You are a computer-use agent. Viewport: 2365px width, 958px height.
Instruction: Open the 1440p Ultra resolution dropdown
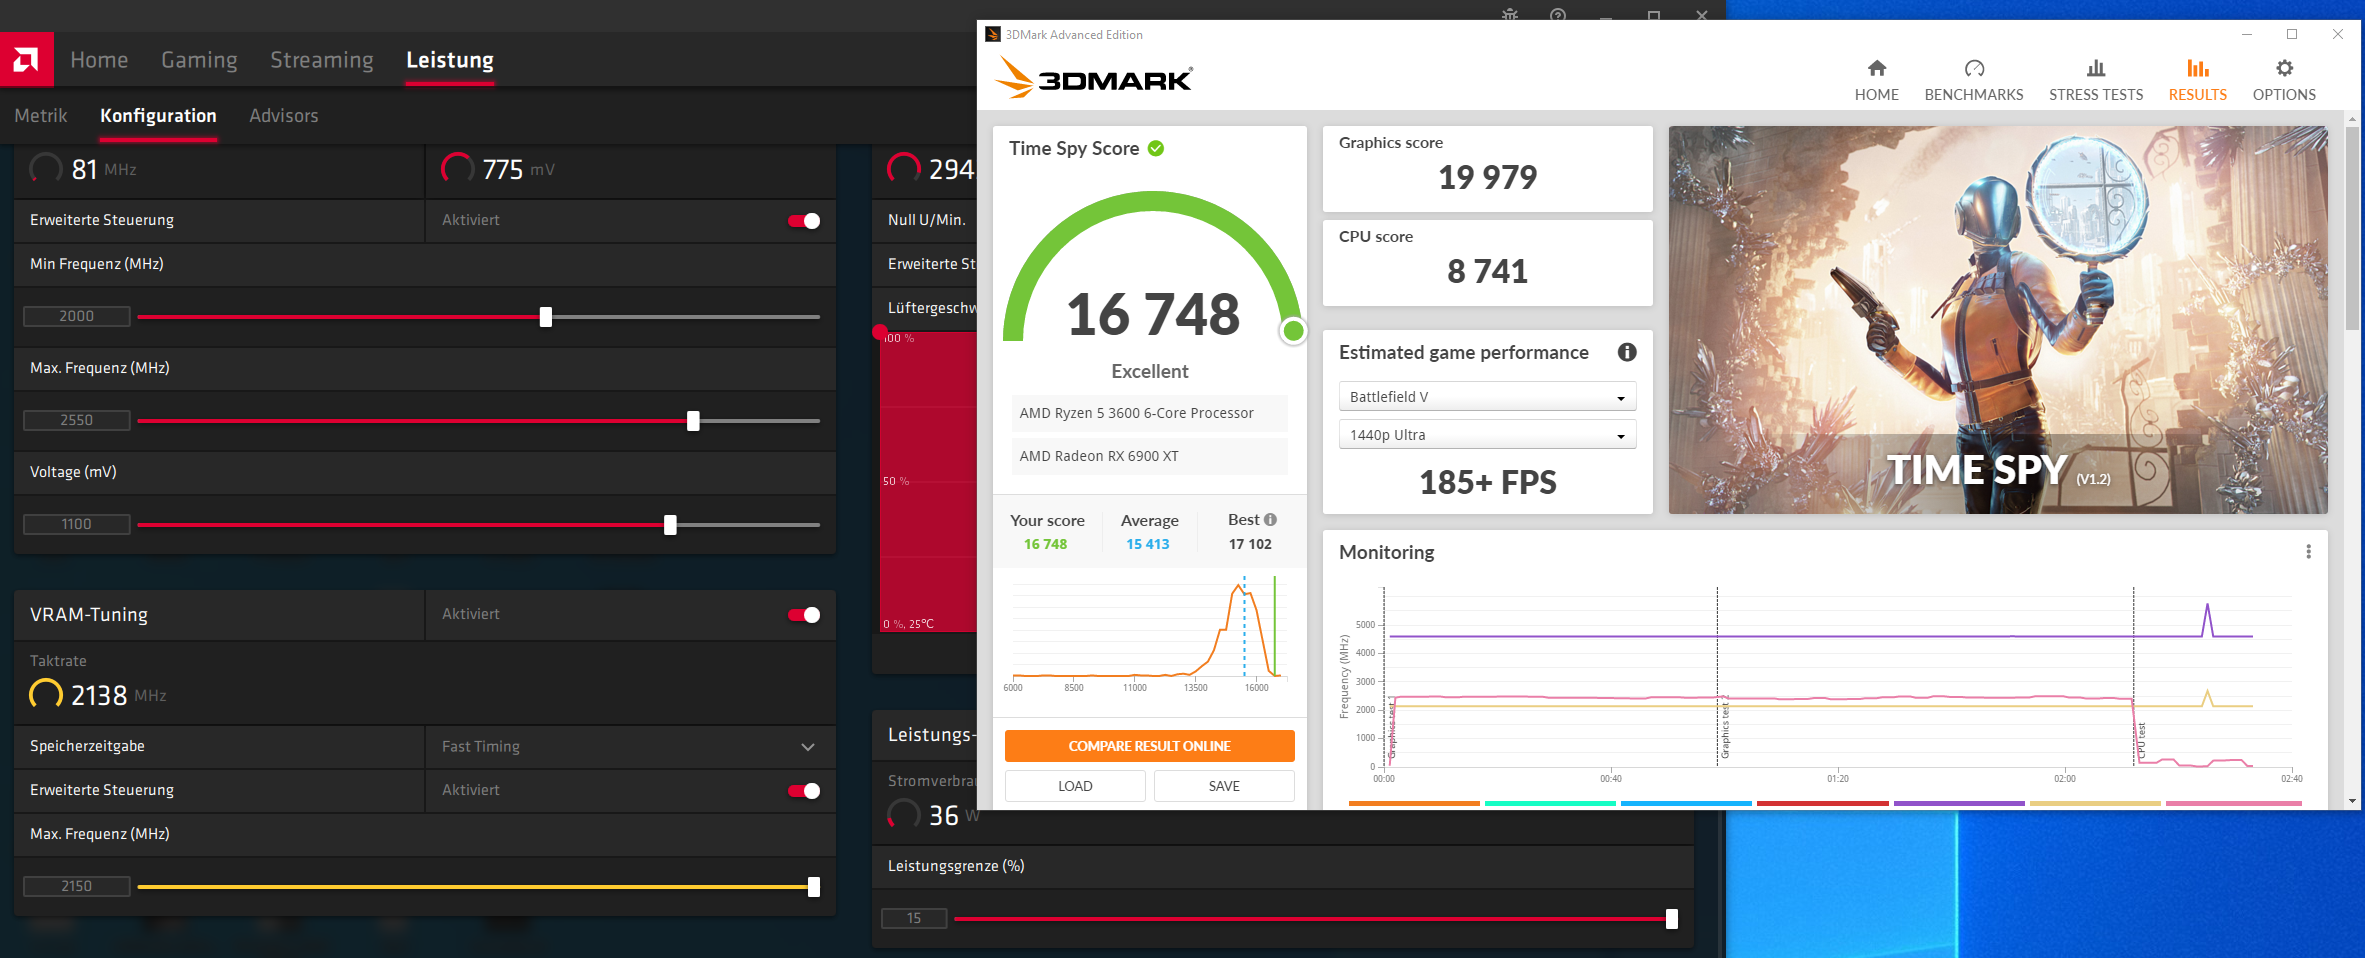[x=1487, y=435]
